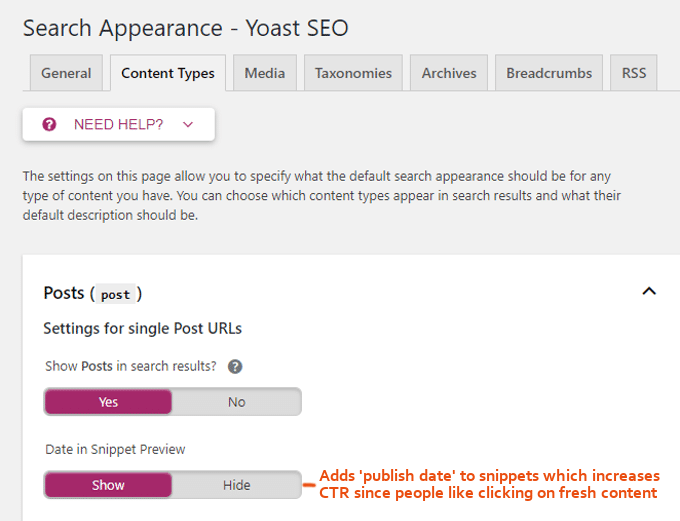Click the Posts section heading
The width and height of the screenshot is (680, 521).
(64, 293)
